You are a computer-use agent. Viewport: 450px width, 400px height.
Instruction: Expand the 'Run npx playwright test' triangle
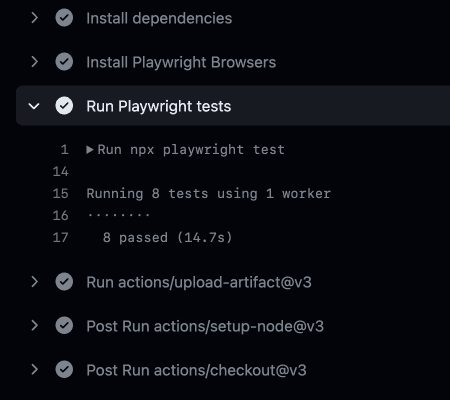point(89,150)
